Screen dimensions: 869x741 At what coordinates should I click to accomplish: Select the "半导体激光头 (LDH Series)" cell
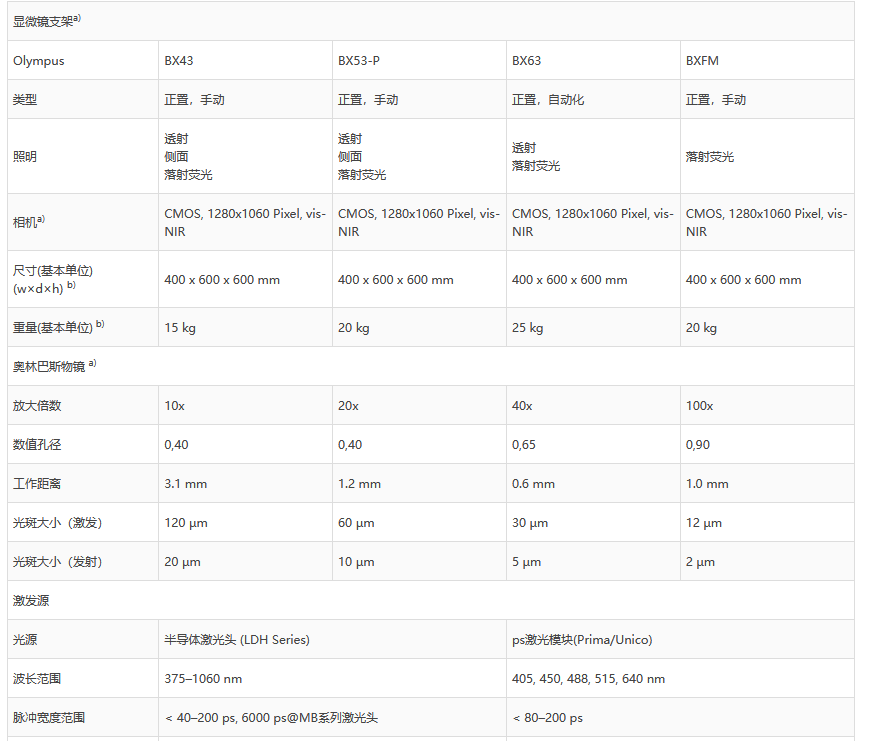[x=237, y=640]
